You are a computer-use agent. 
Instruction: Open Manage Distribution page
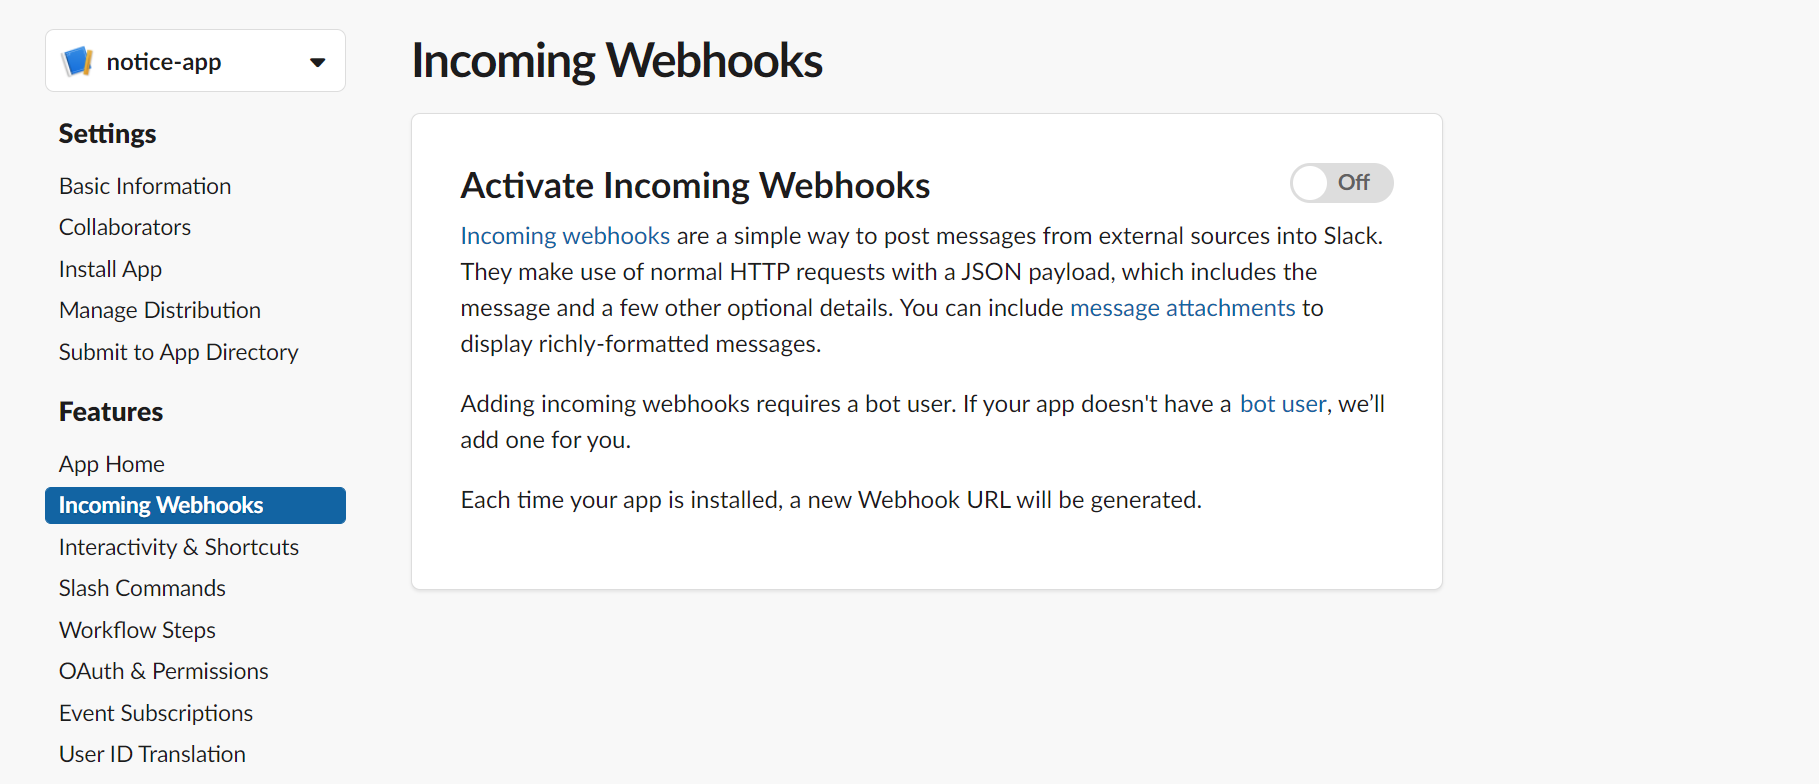click(x=160, y=310)
